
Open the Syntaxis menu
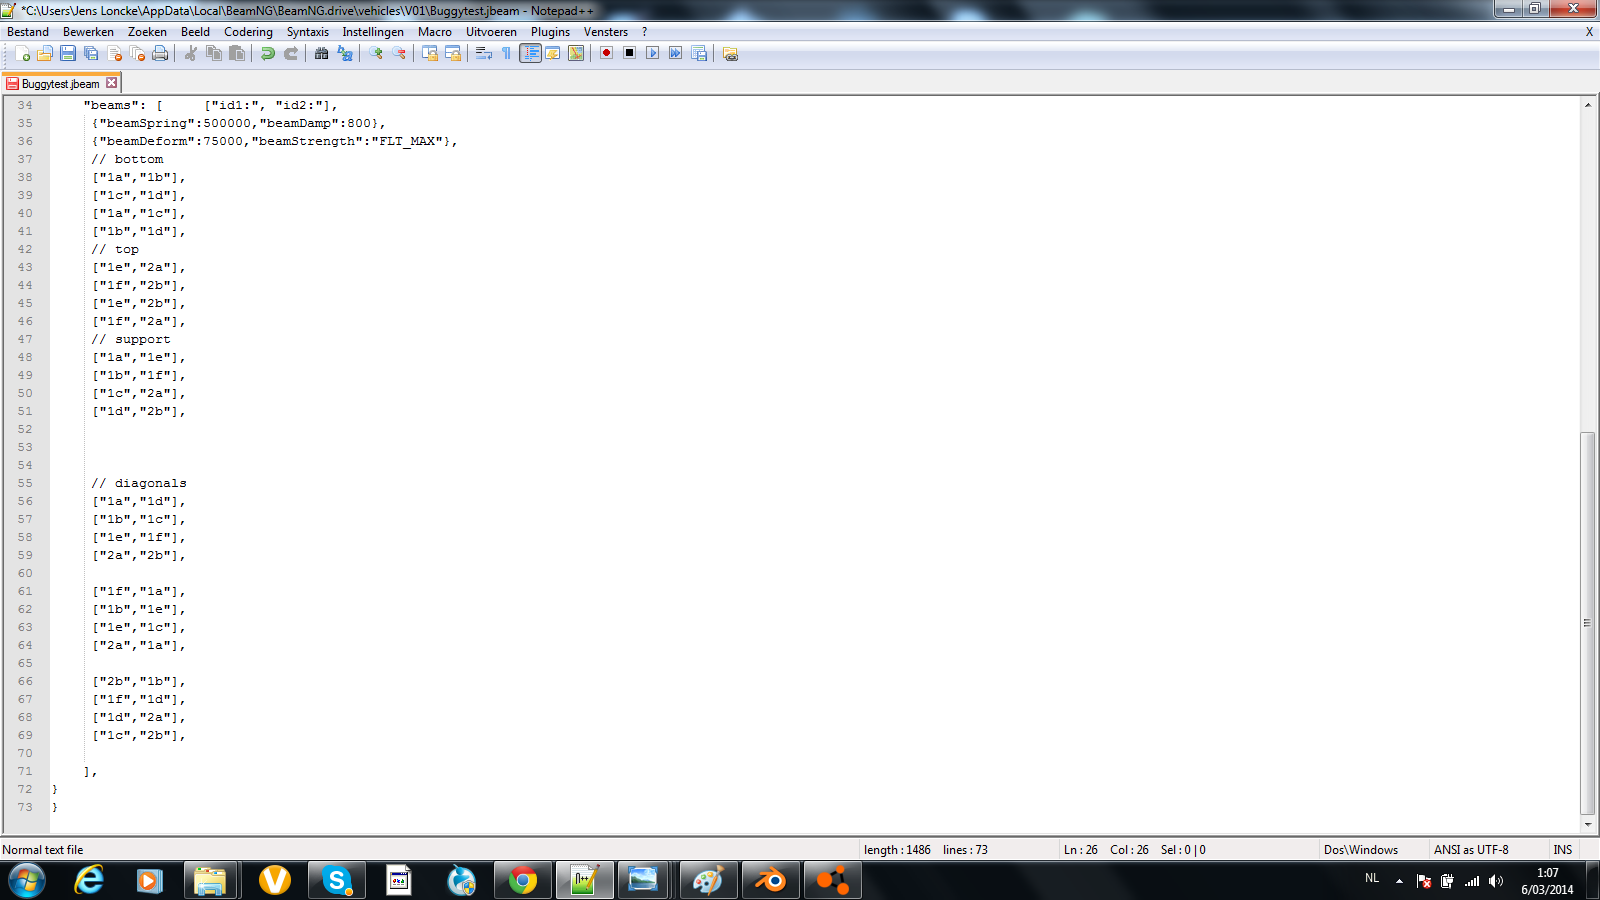click(308, 32)
